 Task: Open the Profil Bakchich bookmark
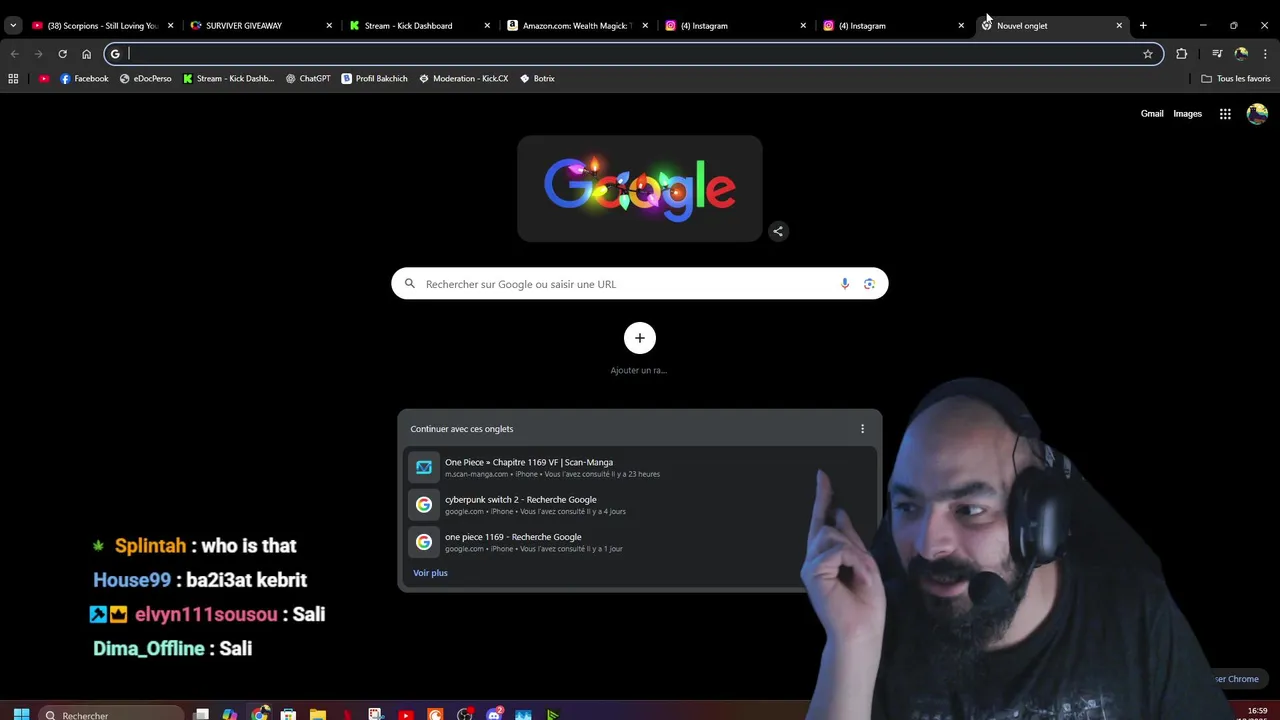tap(375, 78)
